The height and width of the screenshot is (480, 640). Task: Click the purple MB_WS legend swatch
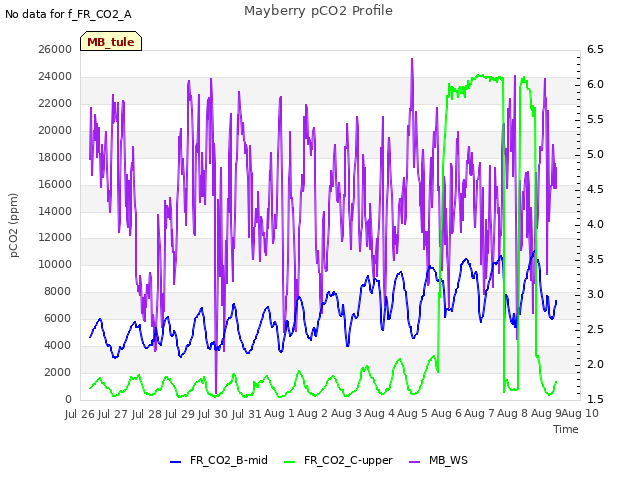tap(414, 462)
